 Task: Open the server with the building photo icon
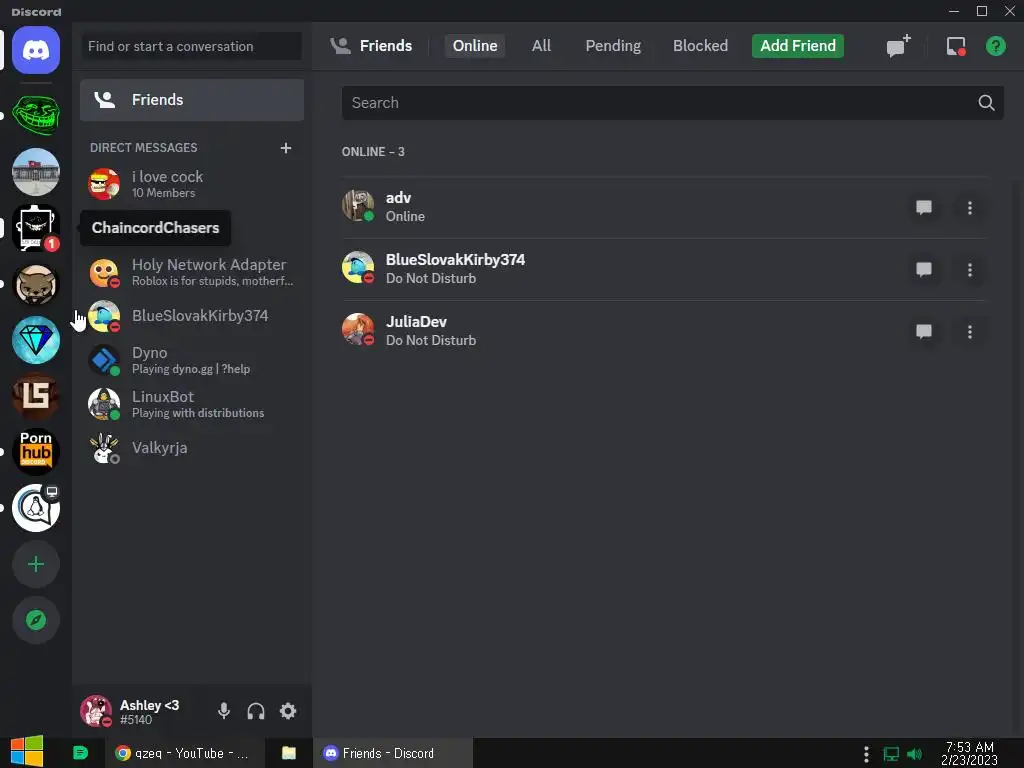(x=36, y=172)
